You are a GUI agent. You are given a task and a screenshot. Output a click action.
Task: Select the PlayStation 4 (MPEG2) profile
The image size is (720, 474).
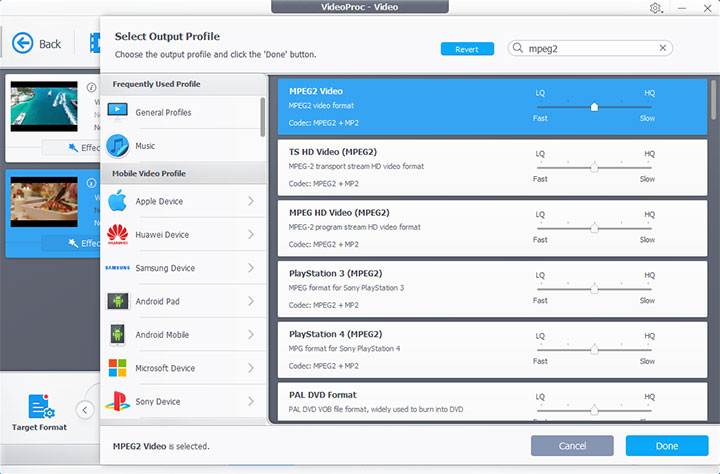[x=492, y=350]
